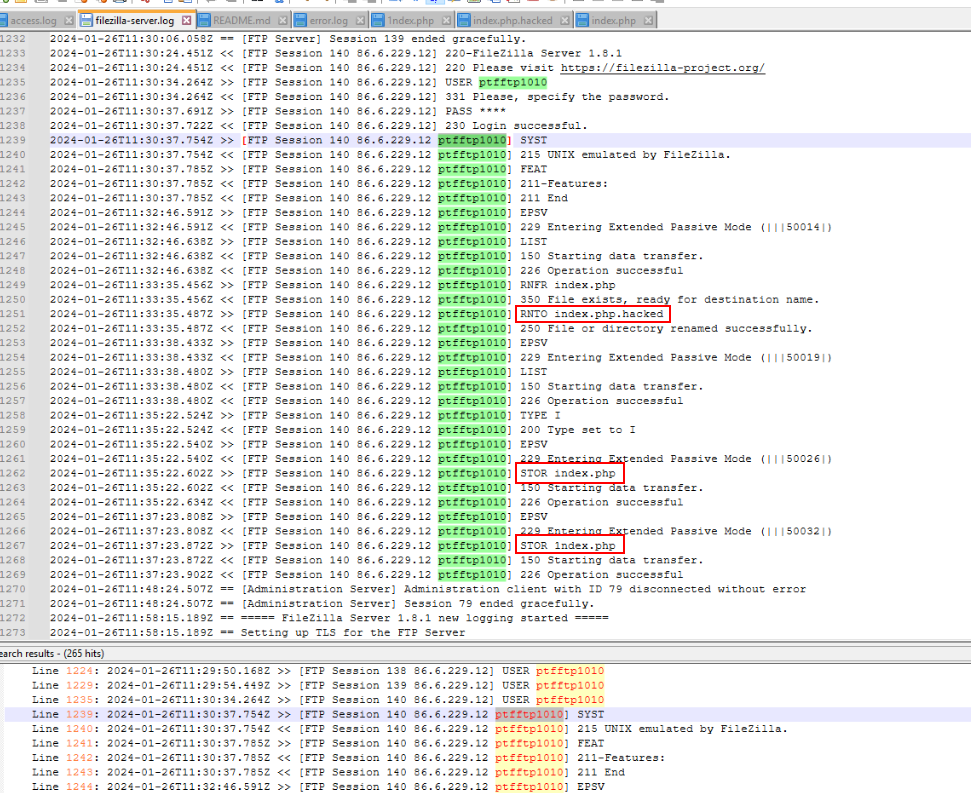971x793 pixels.
Task: Click '230 Login successful.' text
Action: pyautogui.click(x=516, y=126)
